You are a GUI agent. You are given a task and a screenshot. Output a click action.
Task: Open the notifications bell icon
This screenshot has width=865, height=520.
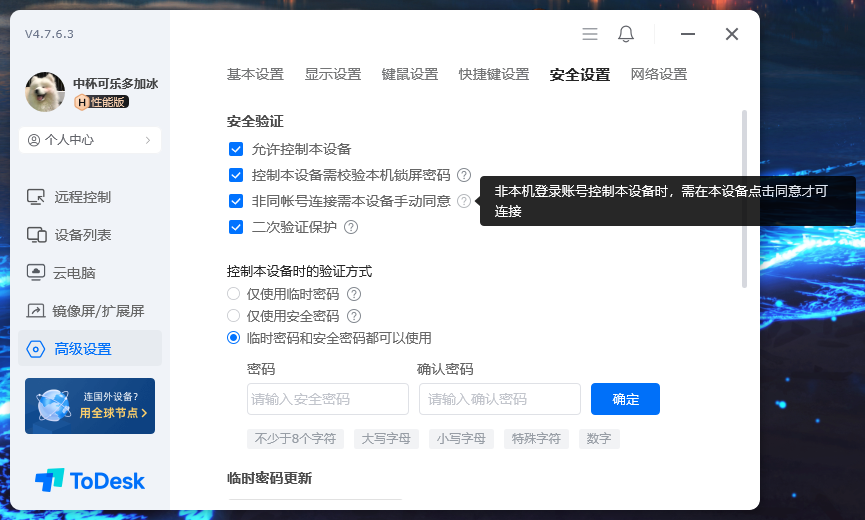(x=626, y=34)
